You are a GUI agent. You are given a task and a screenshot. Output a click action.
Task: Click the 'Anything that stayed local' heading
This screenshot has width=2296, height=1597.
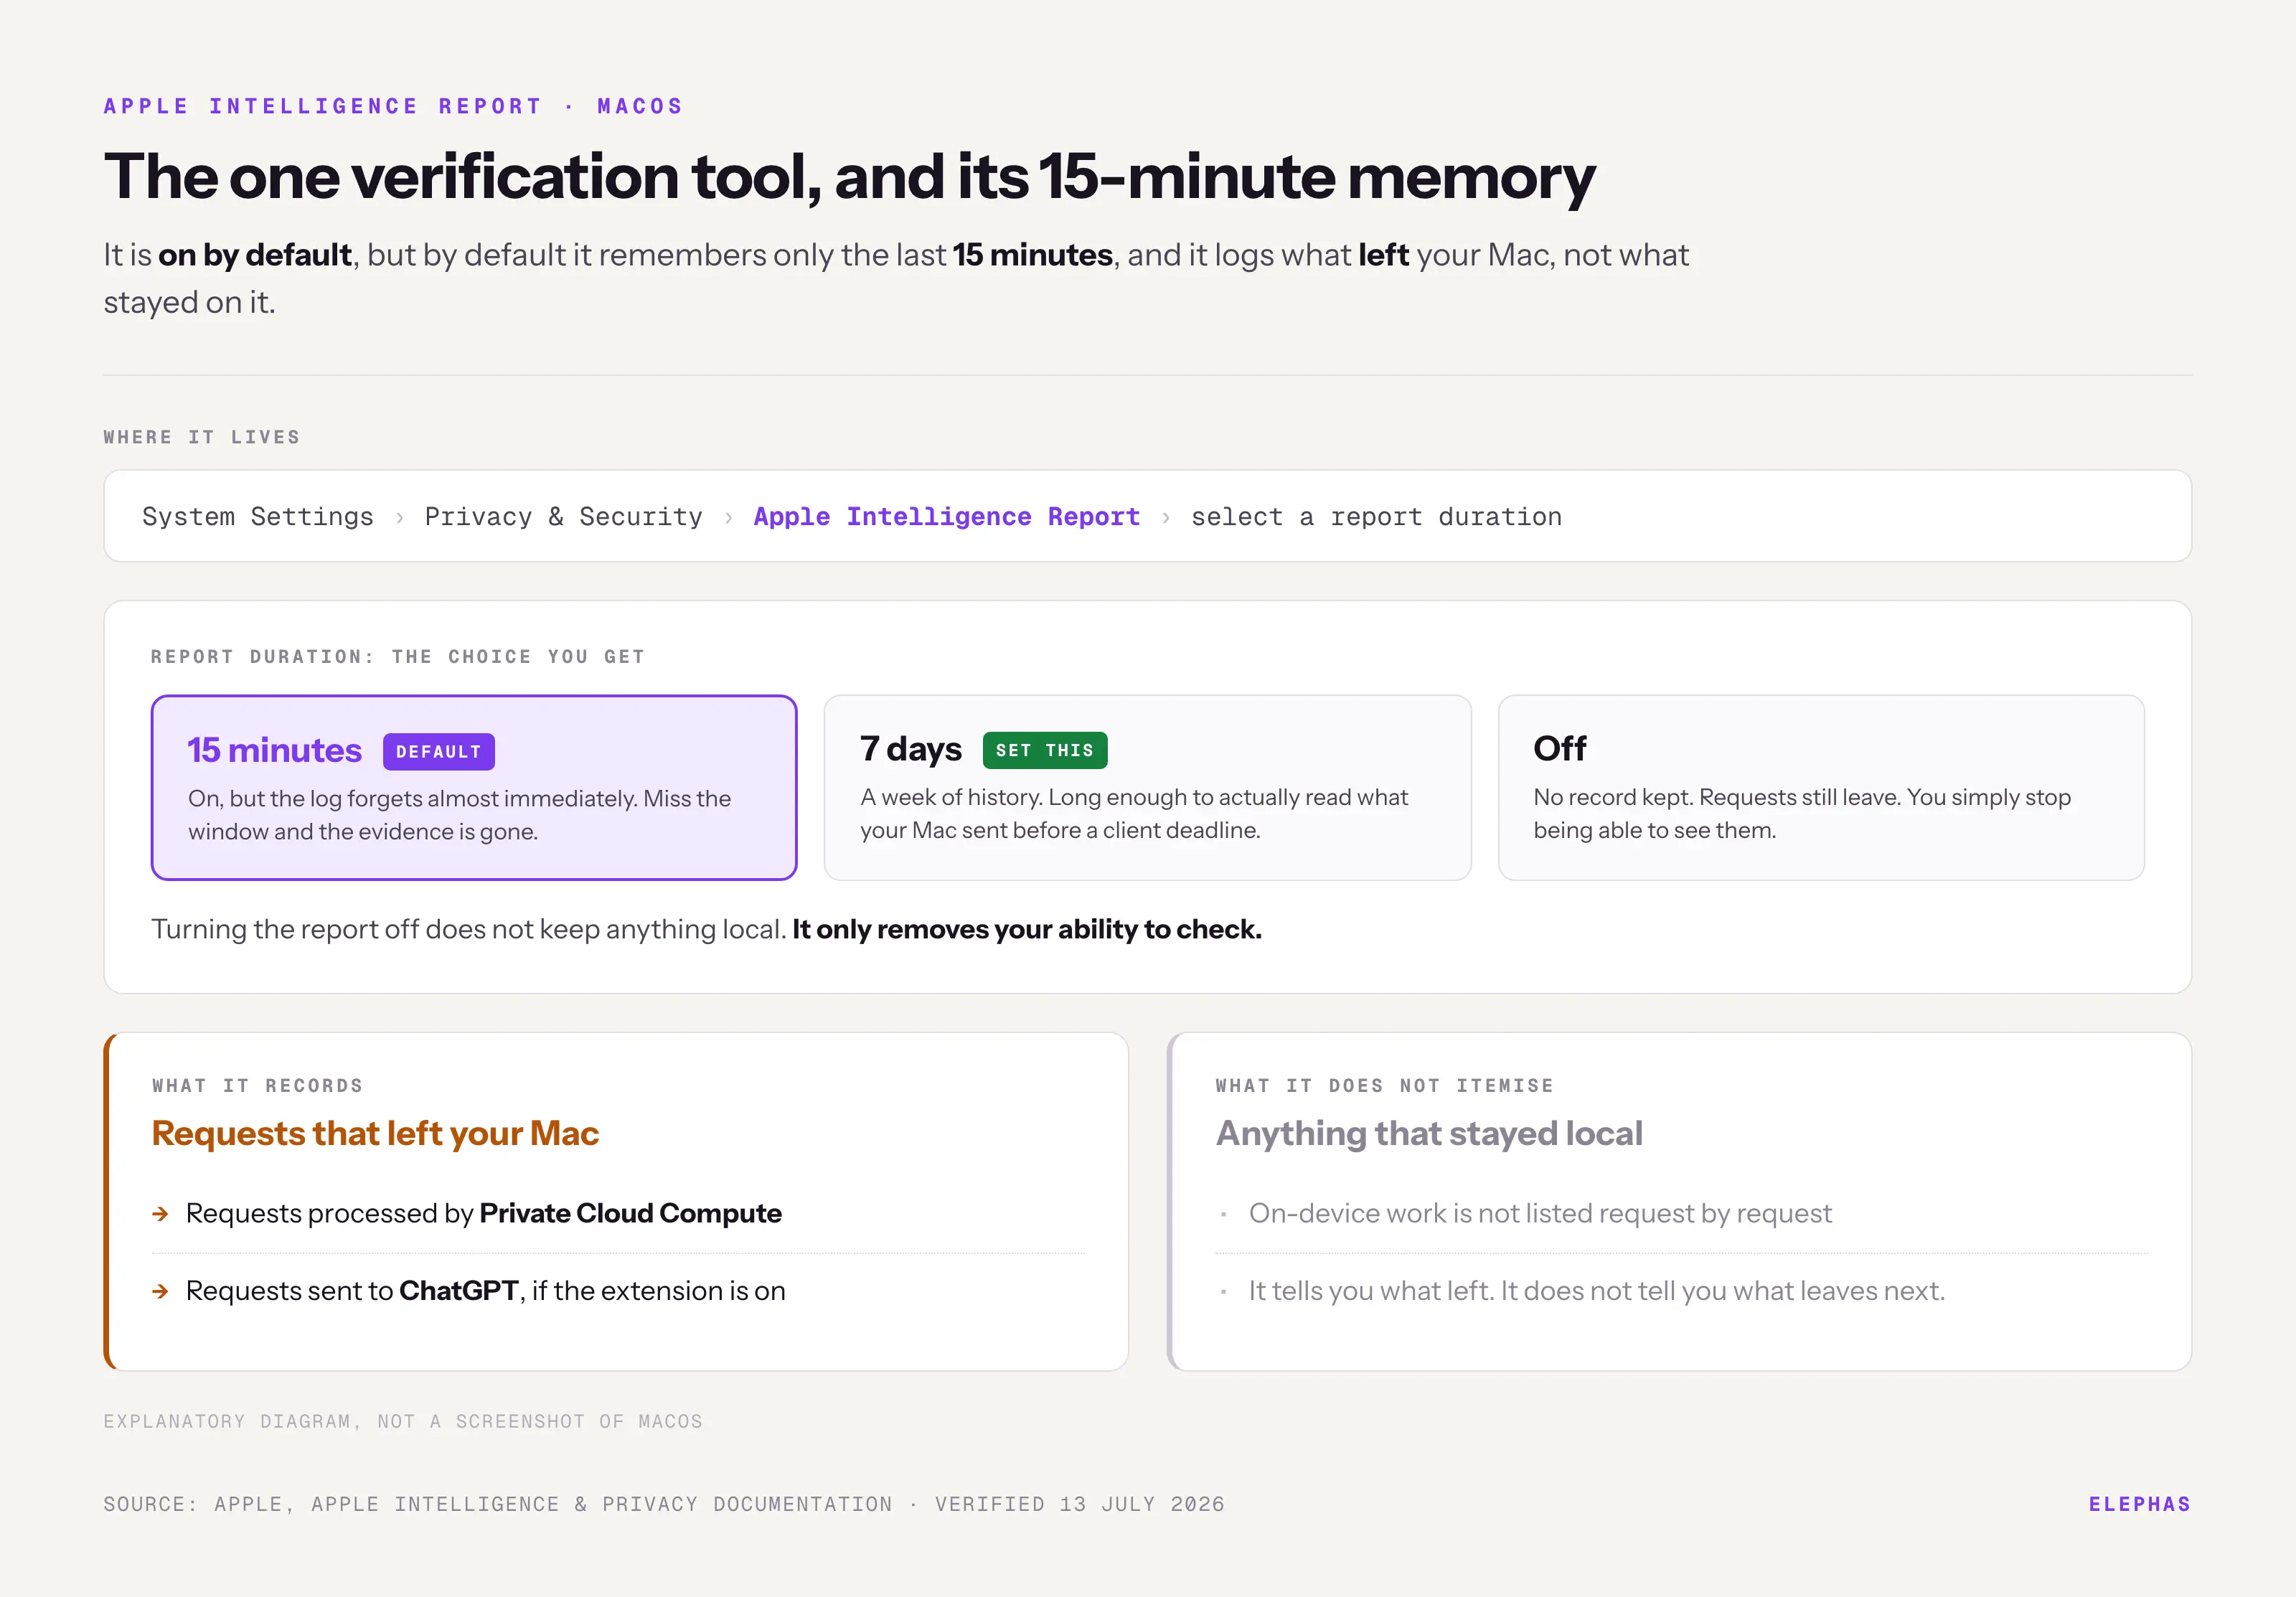point(1429,1134)
